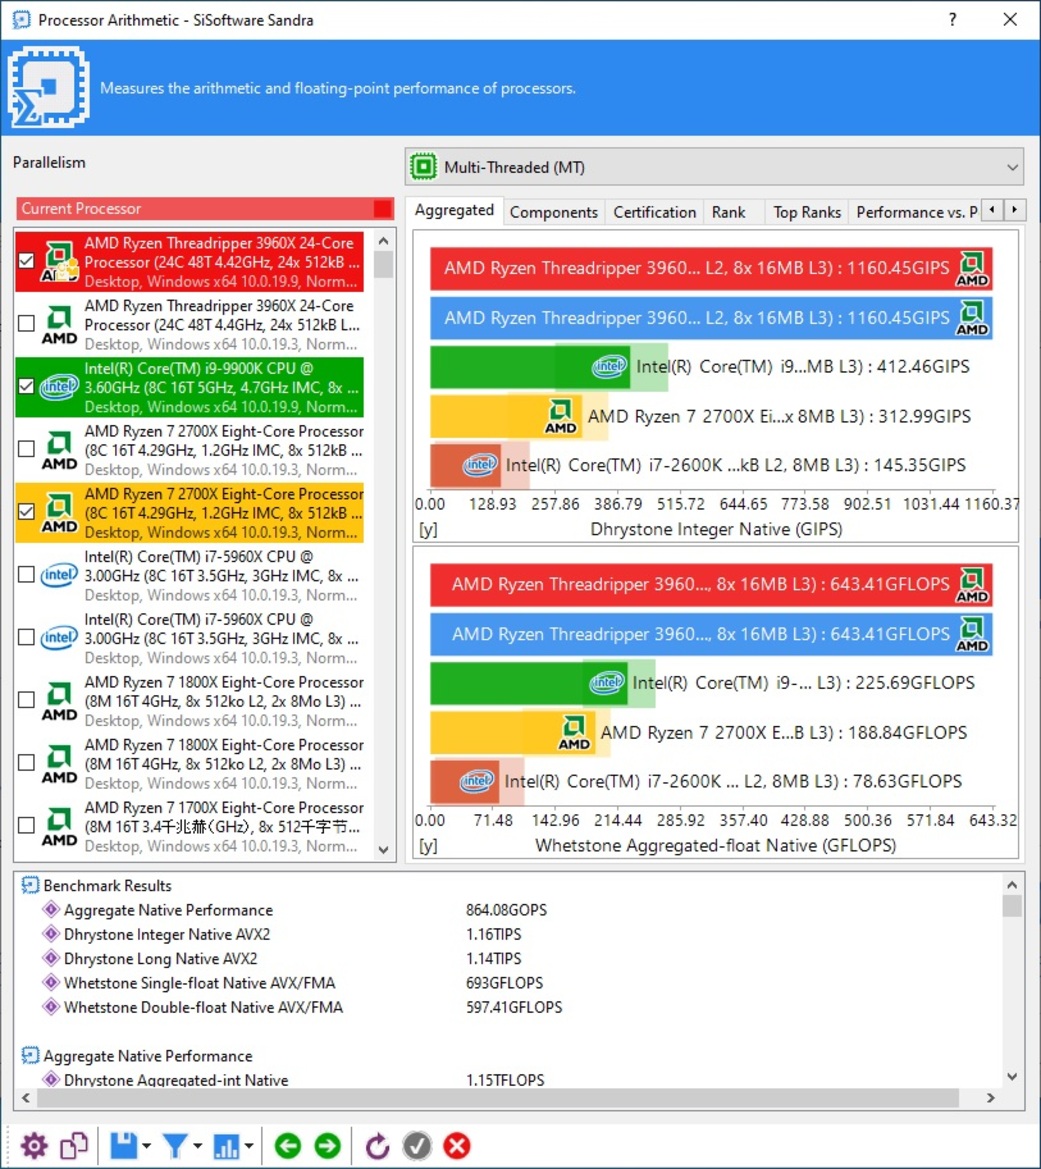Check the first Ryzen 7 1800X checkbox
1041x1169 pixels.
click(26, 699)
